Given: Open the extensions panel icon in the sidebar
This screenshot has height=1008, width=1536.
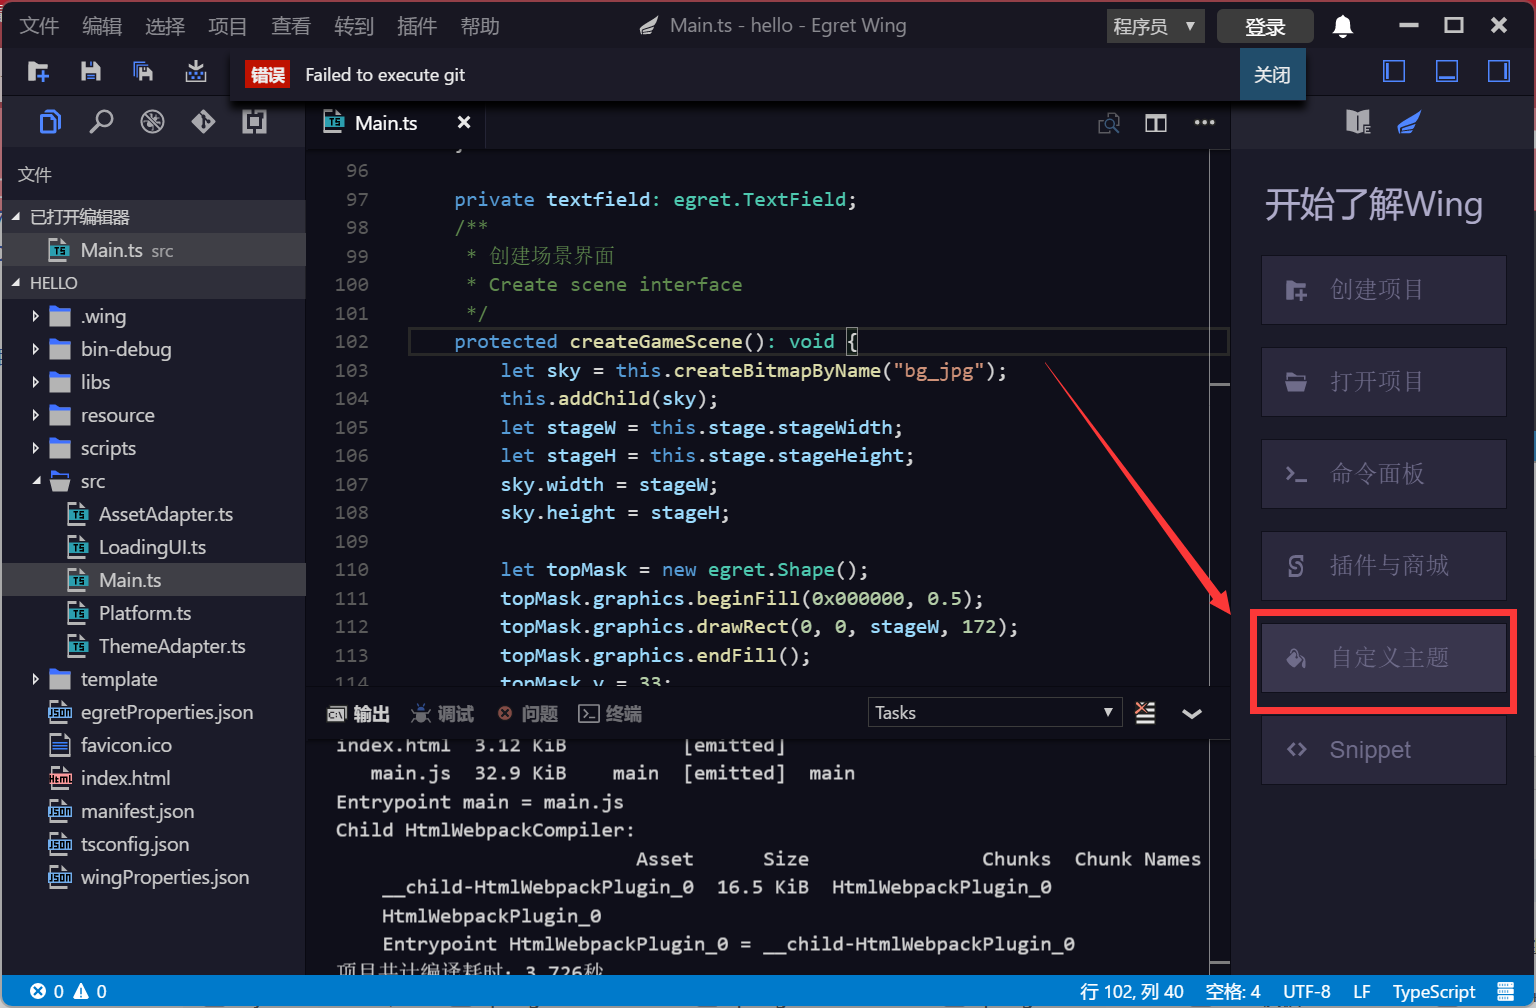Looking at the screenshot, I should pos(254,122).
